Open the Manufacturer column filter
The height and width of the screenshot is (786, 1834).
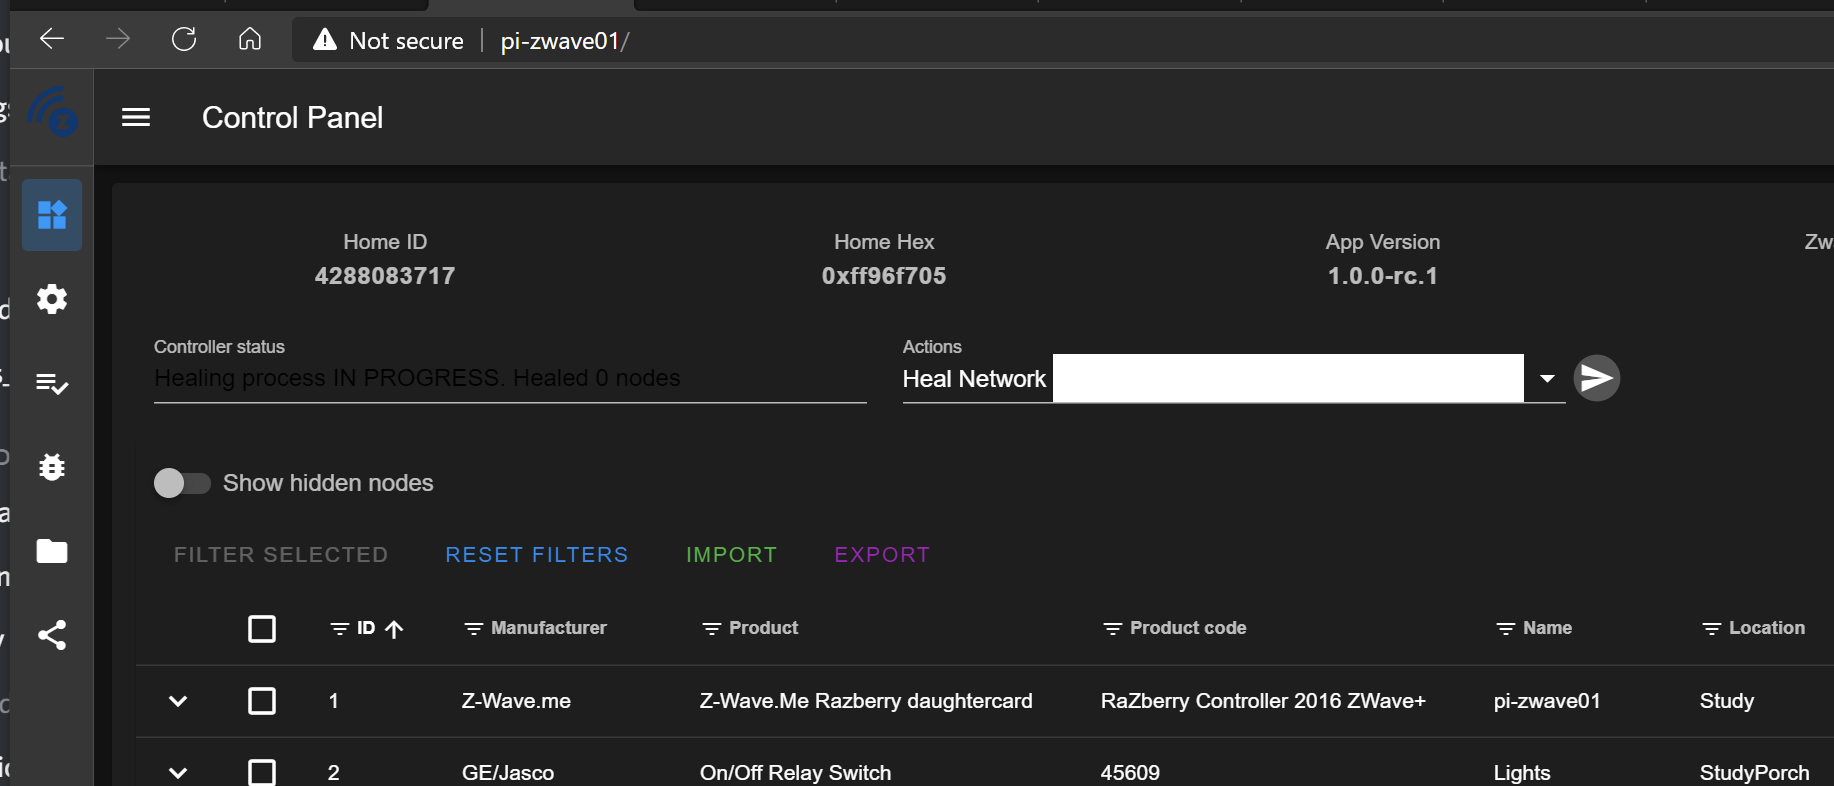click(x=474, y=629)
